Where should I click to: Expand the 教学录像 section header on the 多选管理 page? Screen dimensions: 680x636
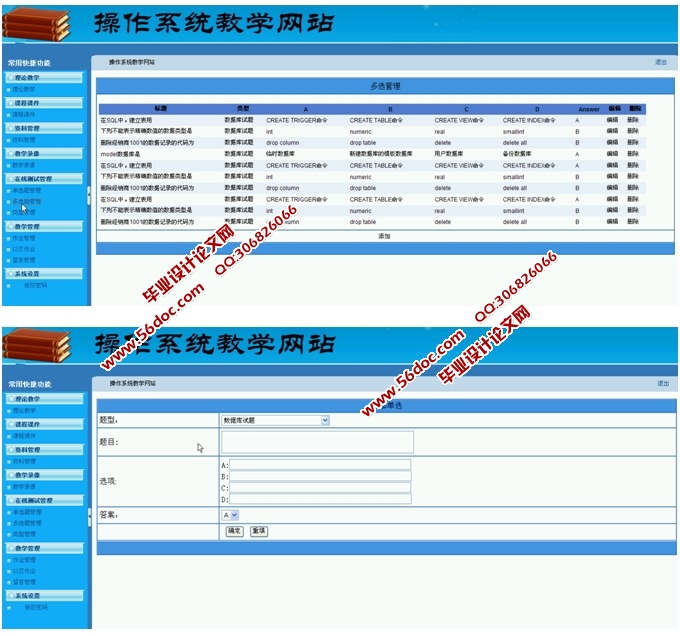(44, 153)
